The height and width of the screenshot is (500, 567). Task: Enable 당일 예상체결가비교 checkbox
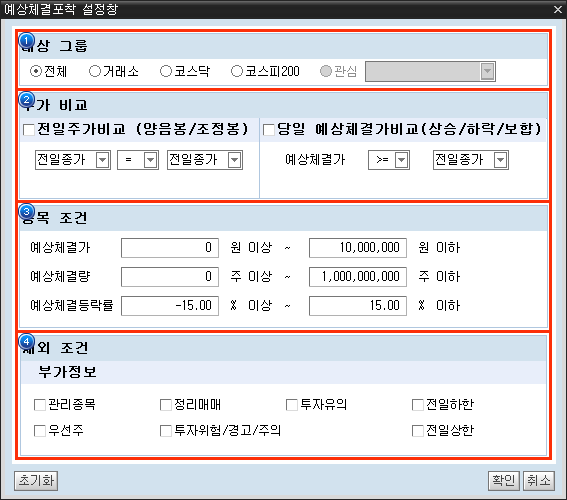pyautogui.click(x=269, y=130)
